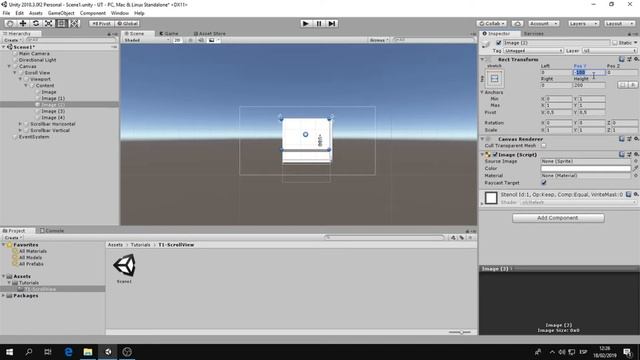The width and height of the screenshot is (640, 360).
Task: Pick color with the eyedropper icon
Action: pyautogui.click(x=635, y=168)
